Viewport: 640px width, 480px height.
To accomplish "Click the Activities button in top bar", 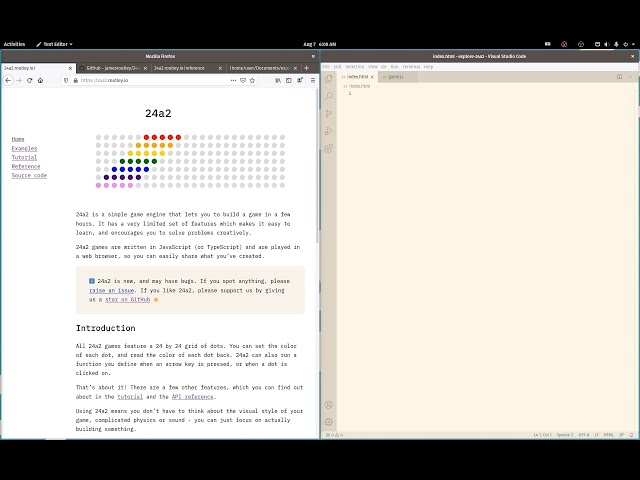I will [x=14, y=44].
